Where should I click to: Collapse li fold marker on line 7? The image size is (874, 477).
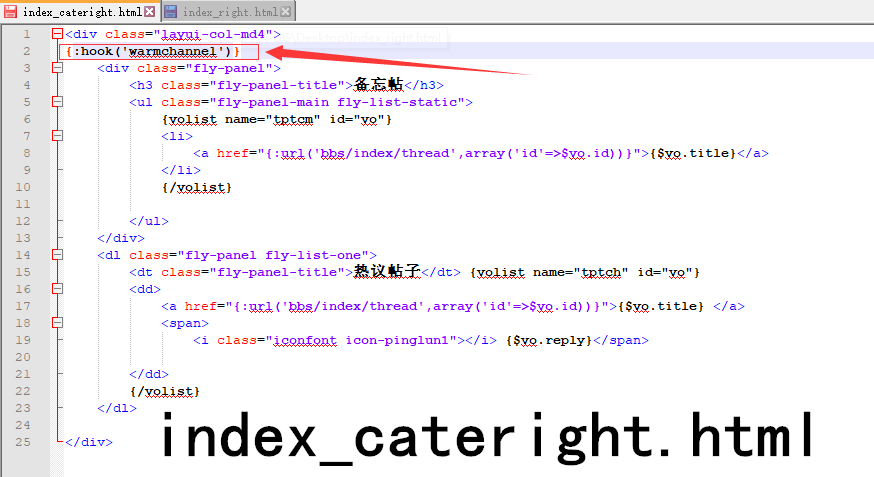pyautogui.click(x=57, y=136)
